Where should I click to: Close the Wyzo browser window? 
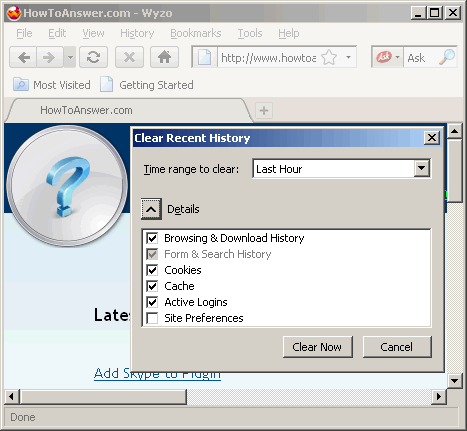[453, 13]
